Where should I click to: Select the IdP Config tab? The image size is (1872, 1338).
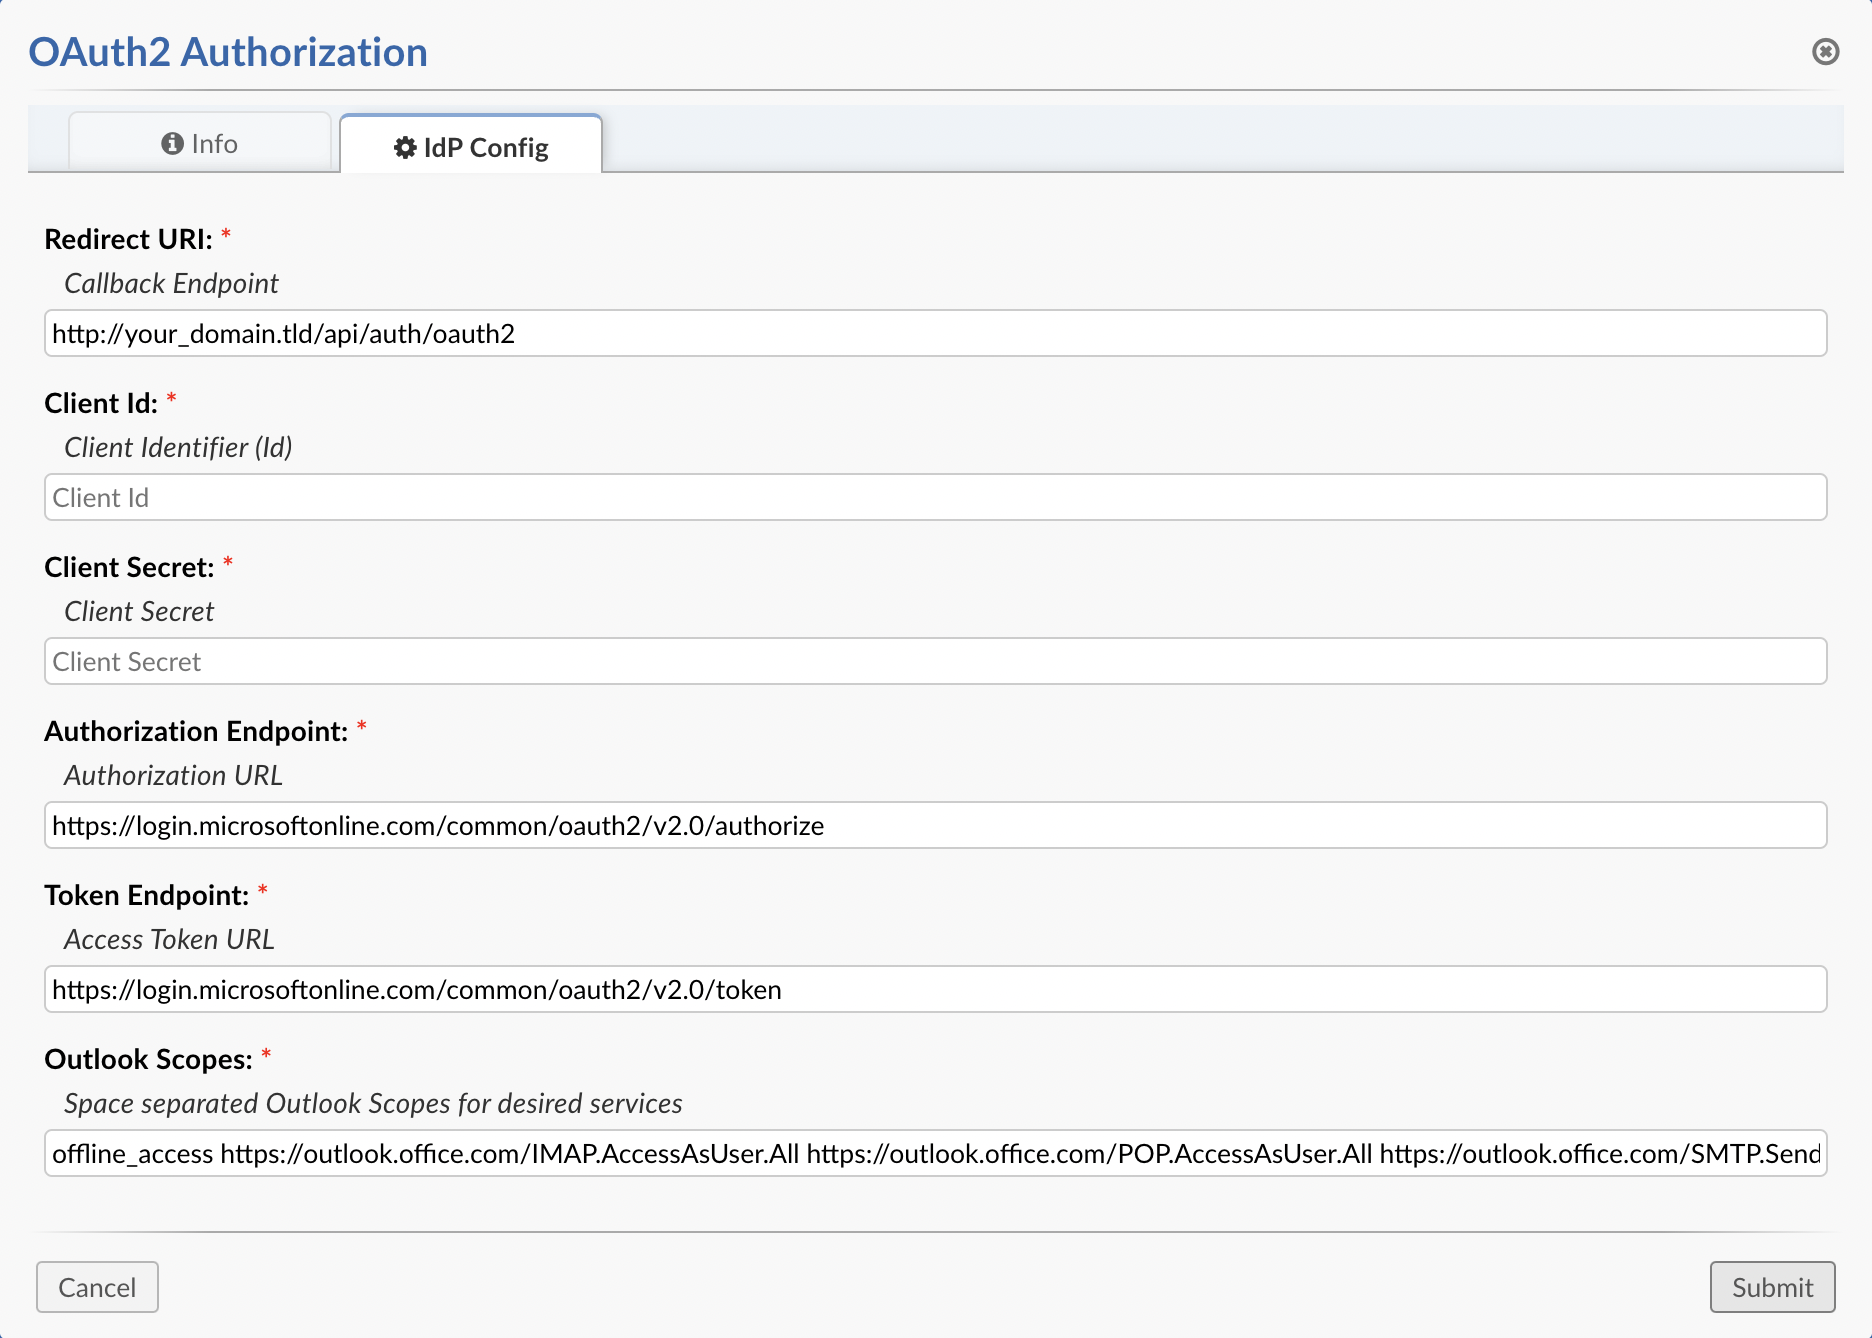click(470, 146)
